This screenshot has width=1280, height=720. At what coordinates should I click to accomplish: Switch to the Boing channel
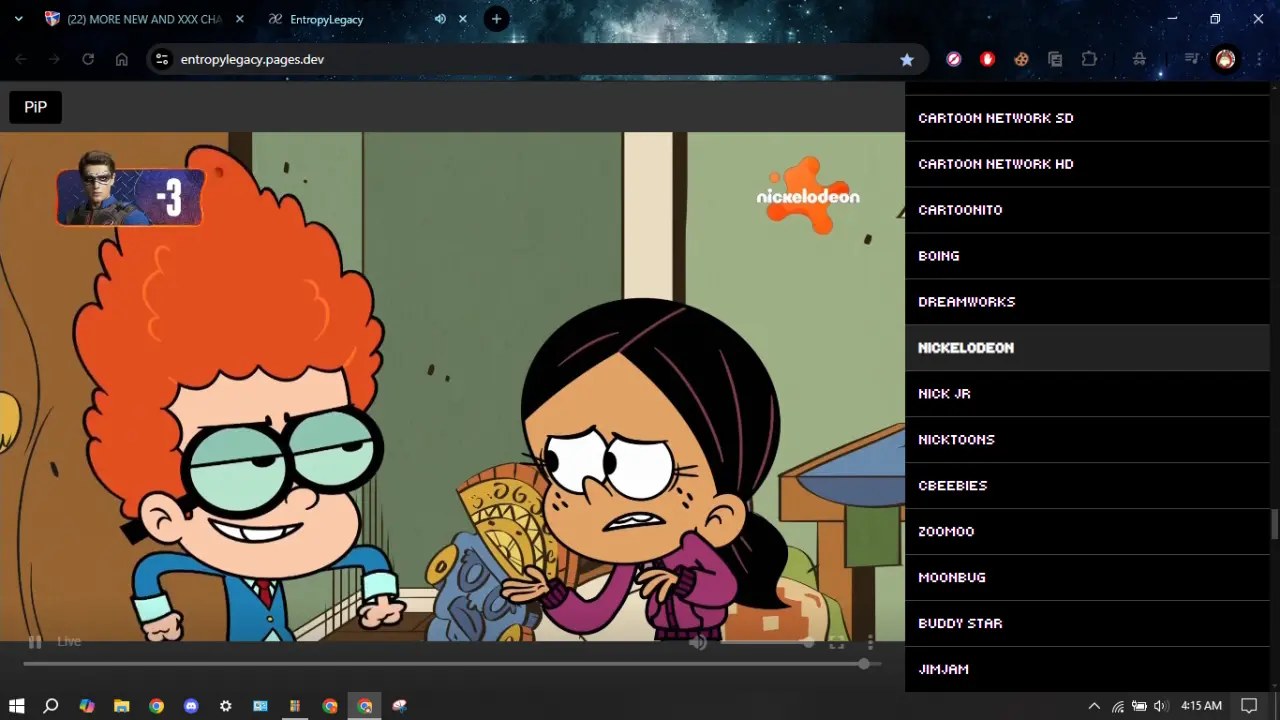(1087, 256)
